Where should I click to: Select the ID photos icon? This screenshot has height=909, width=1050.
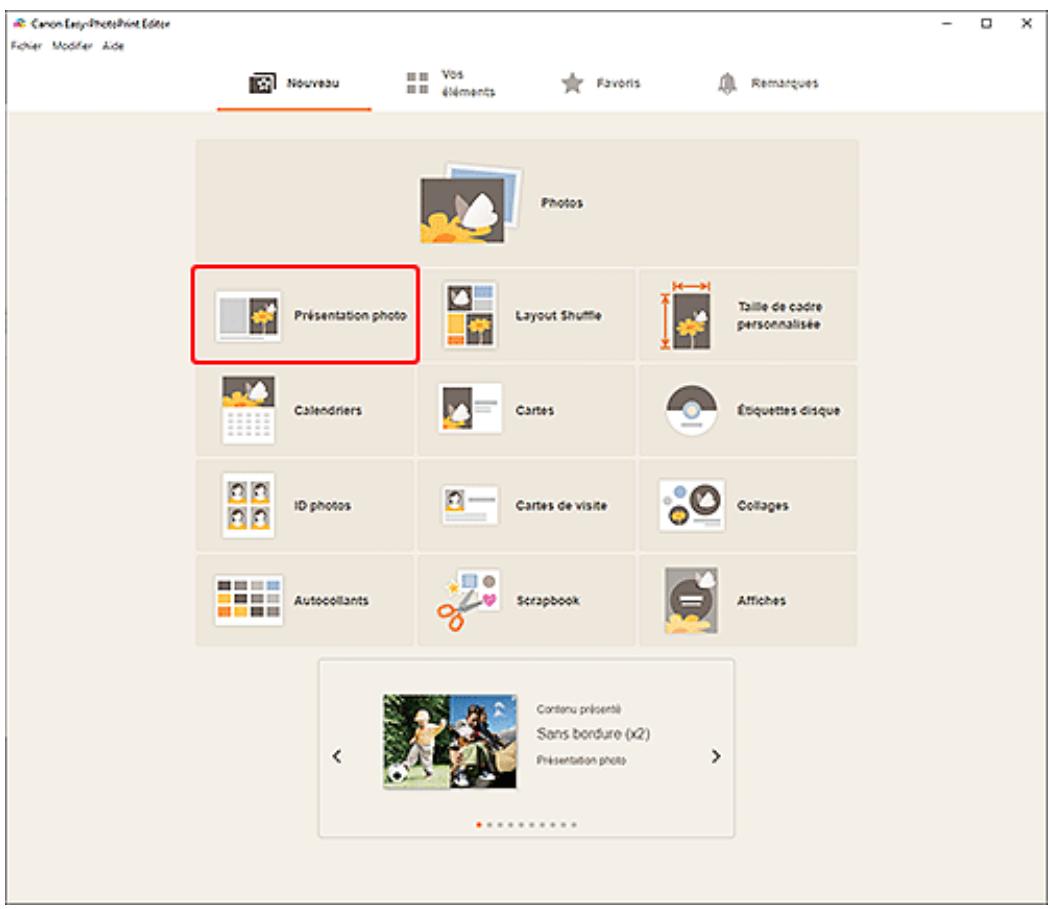248,505
